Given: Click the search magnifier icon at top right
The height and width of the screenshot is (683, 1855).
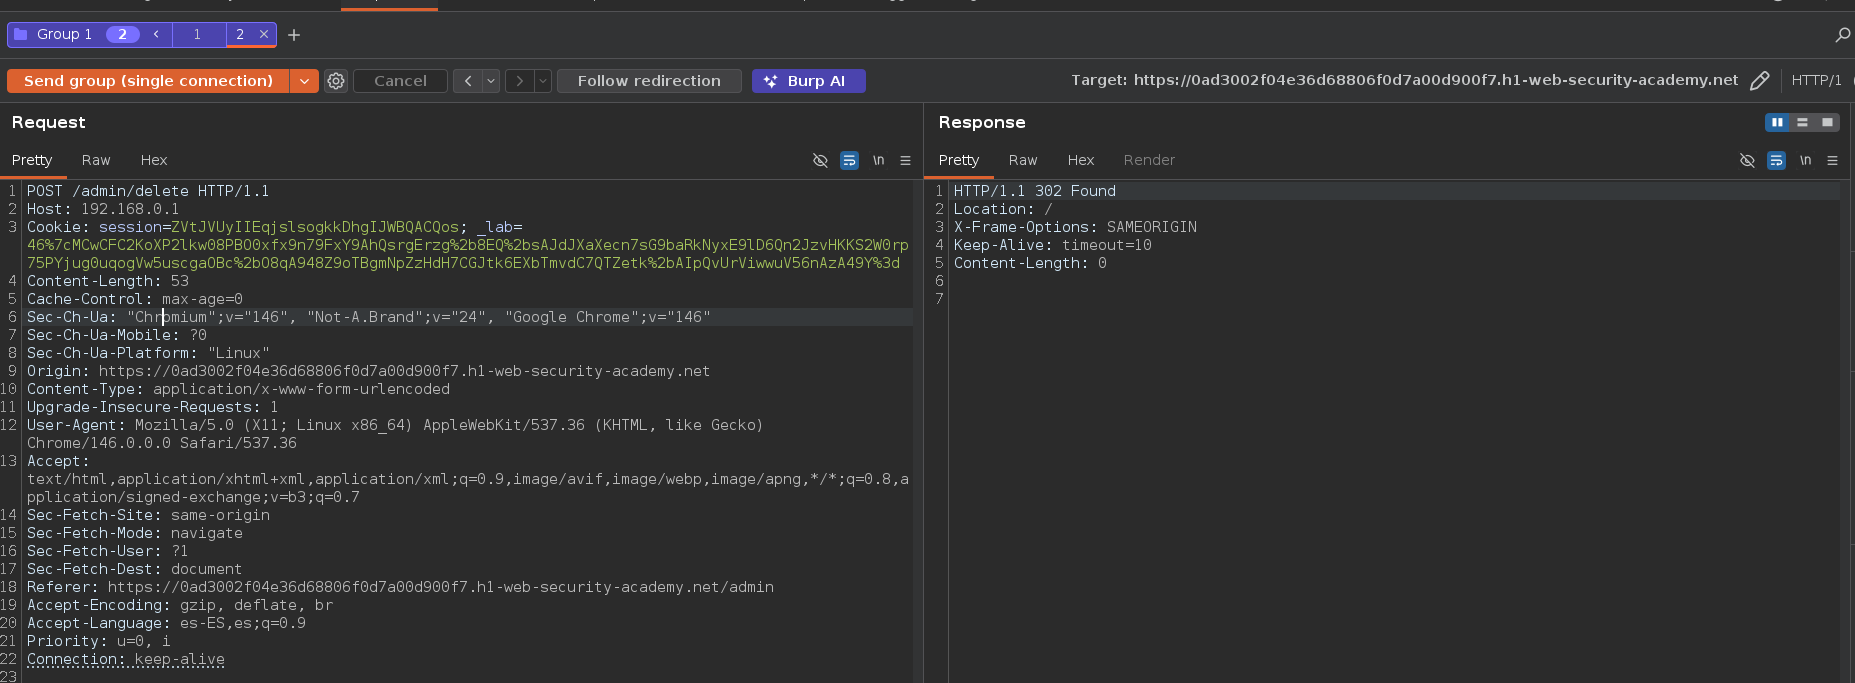Looking at the screenshot, I should click(x=1842, y=35).
